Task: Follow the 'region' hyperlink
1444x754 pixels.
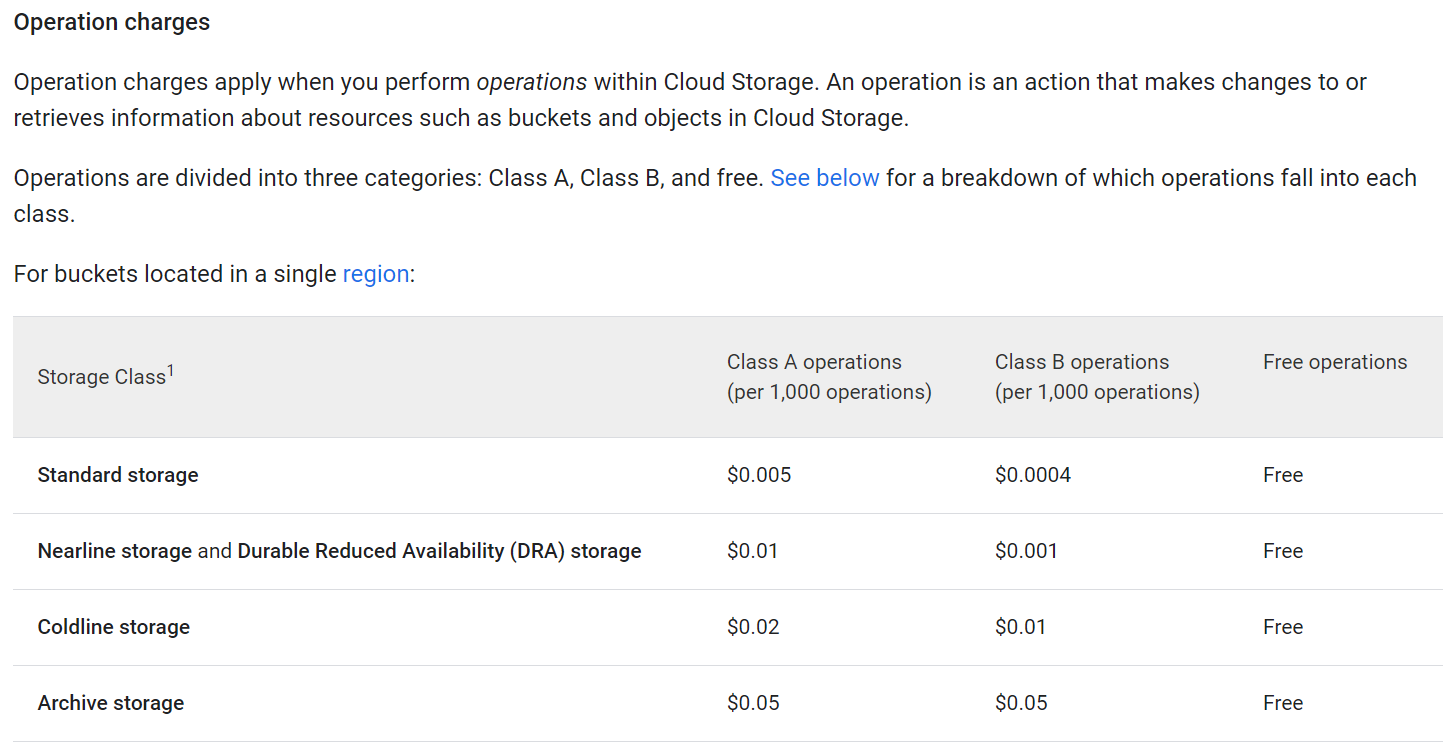Action: point(376,274)
